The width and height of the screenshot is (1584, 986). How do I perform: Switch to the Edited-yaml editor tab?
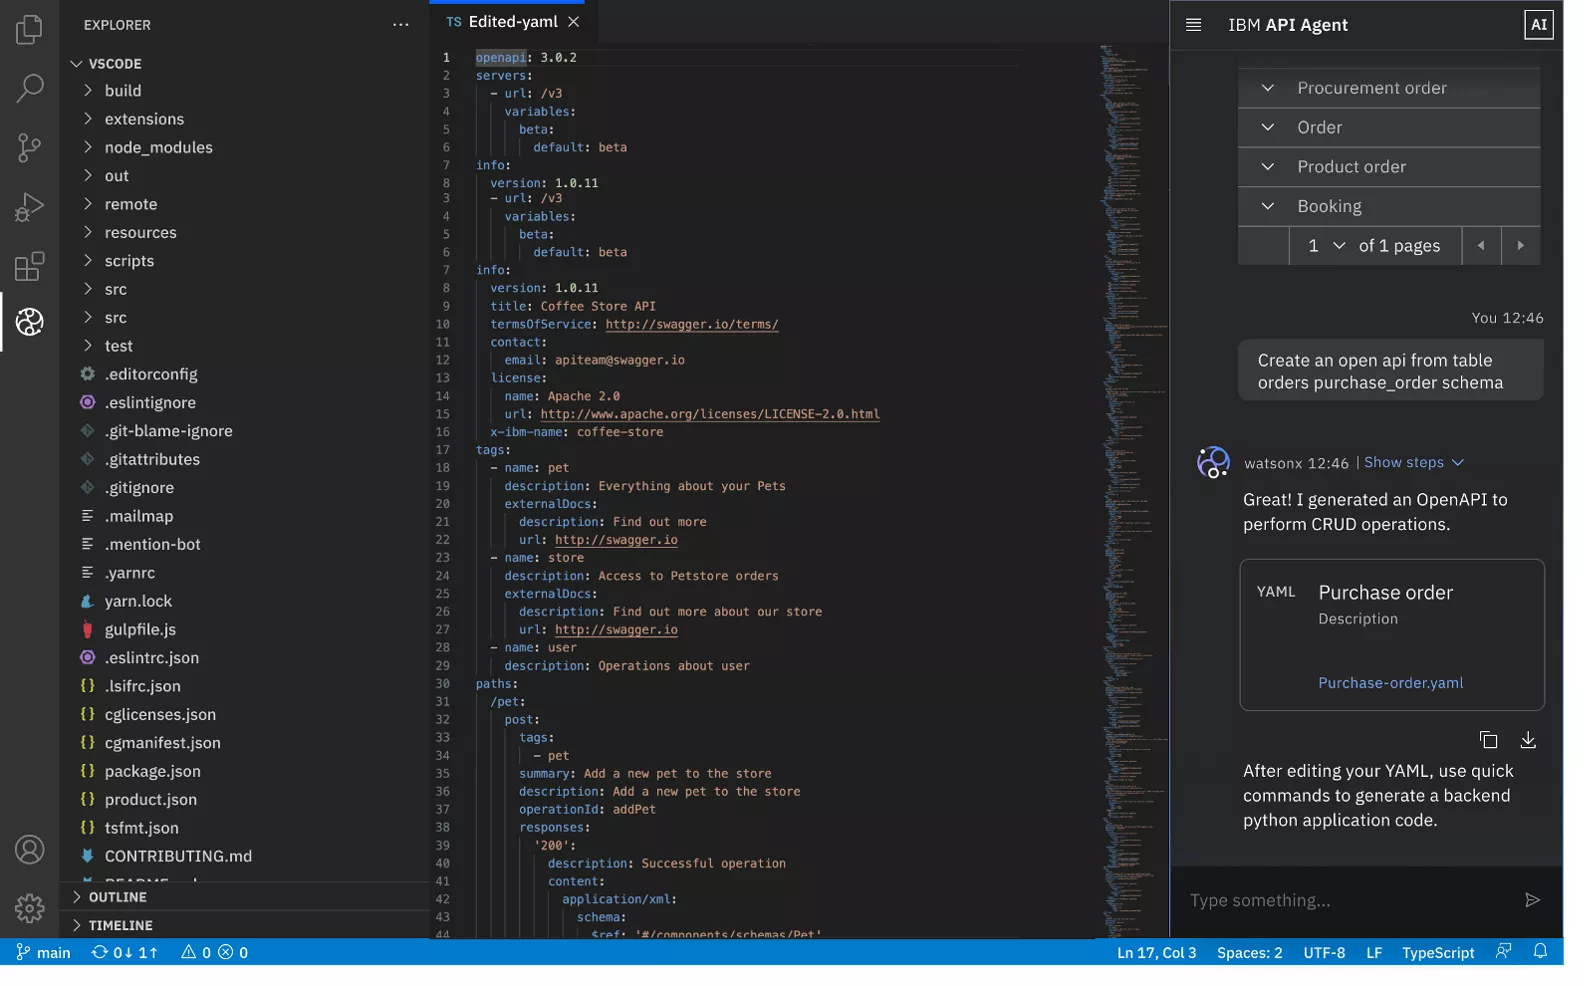(512, 22)
